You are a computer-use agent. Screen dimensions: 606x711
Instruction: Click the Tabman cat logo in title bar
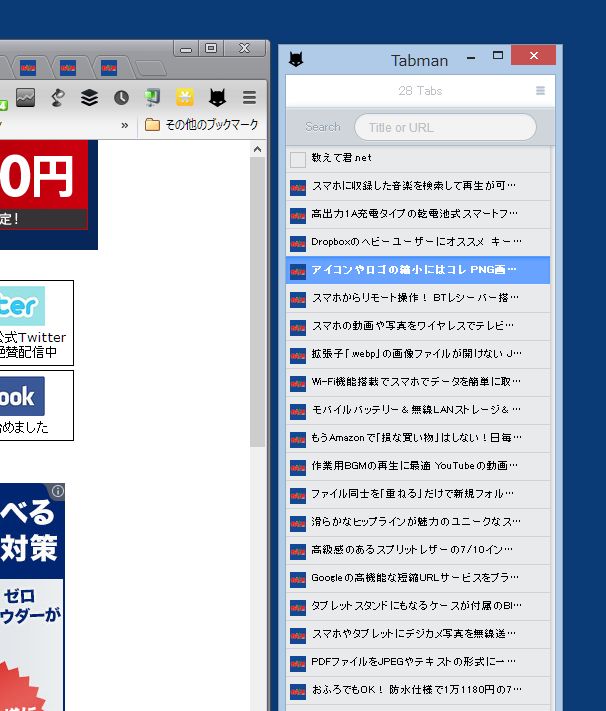[296, 59]
